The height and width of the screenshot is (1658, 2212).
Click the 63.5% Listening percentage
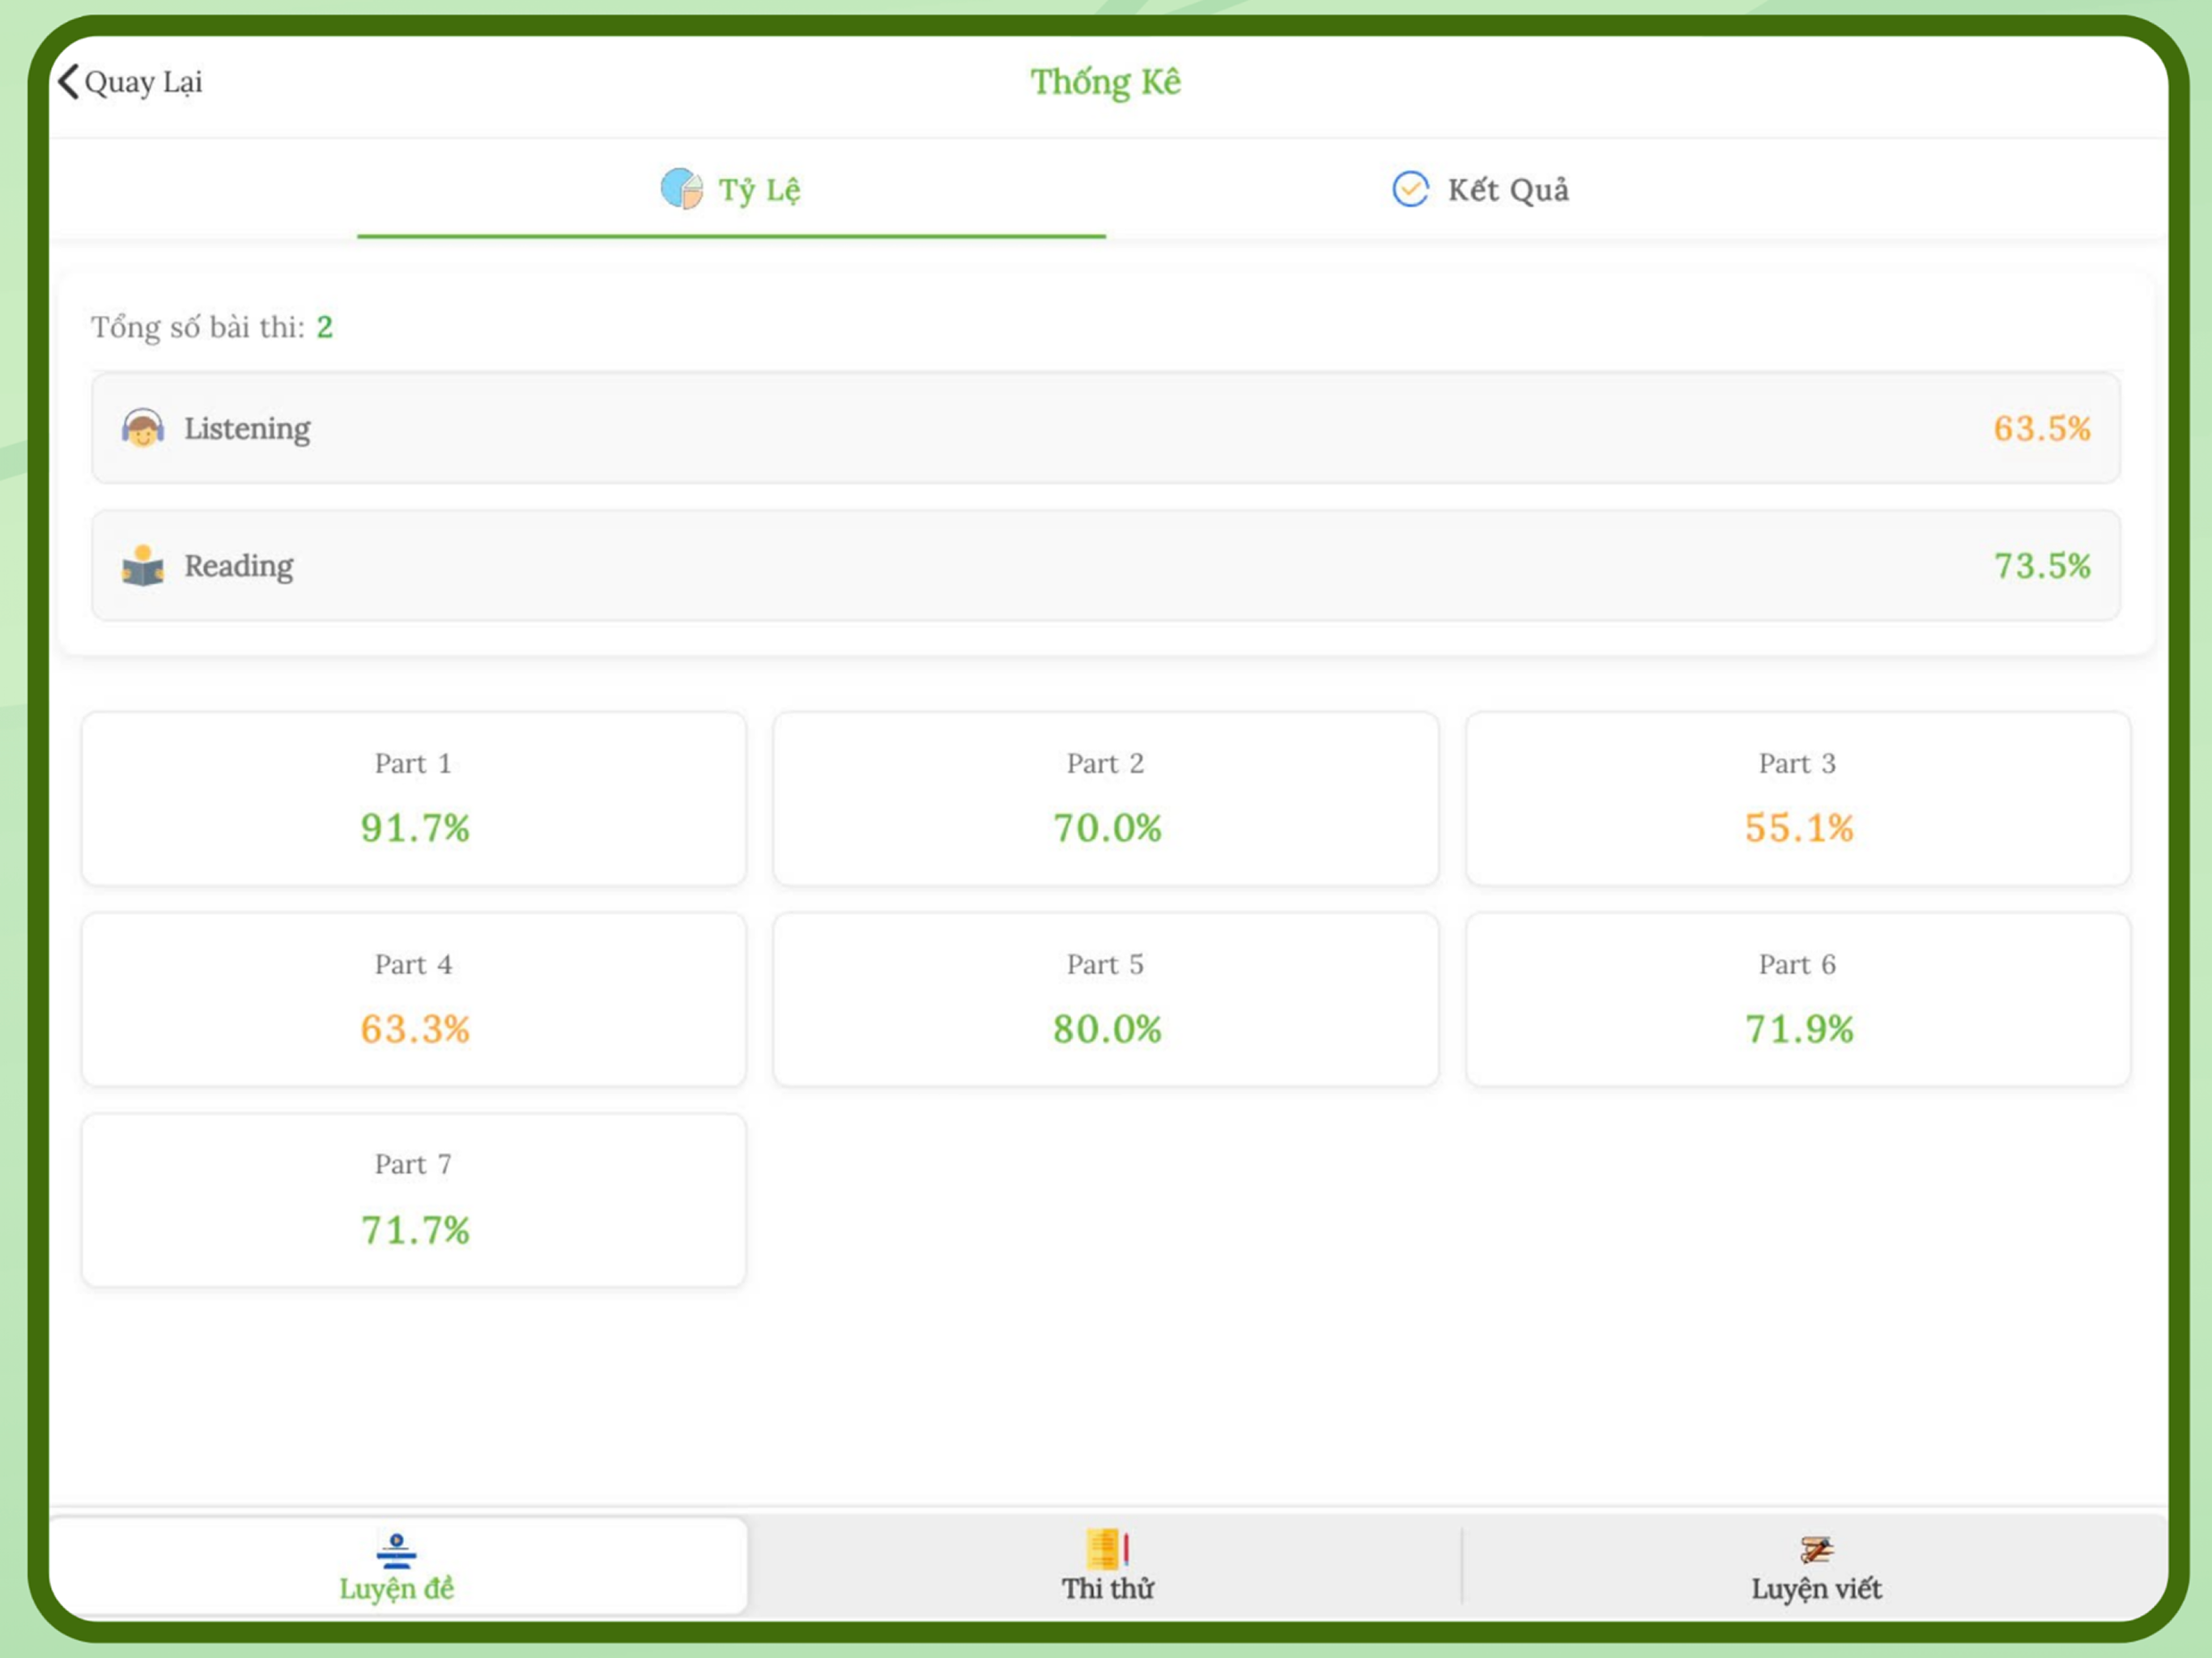pyautogui.click(x=2042, y=428)
